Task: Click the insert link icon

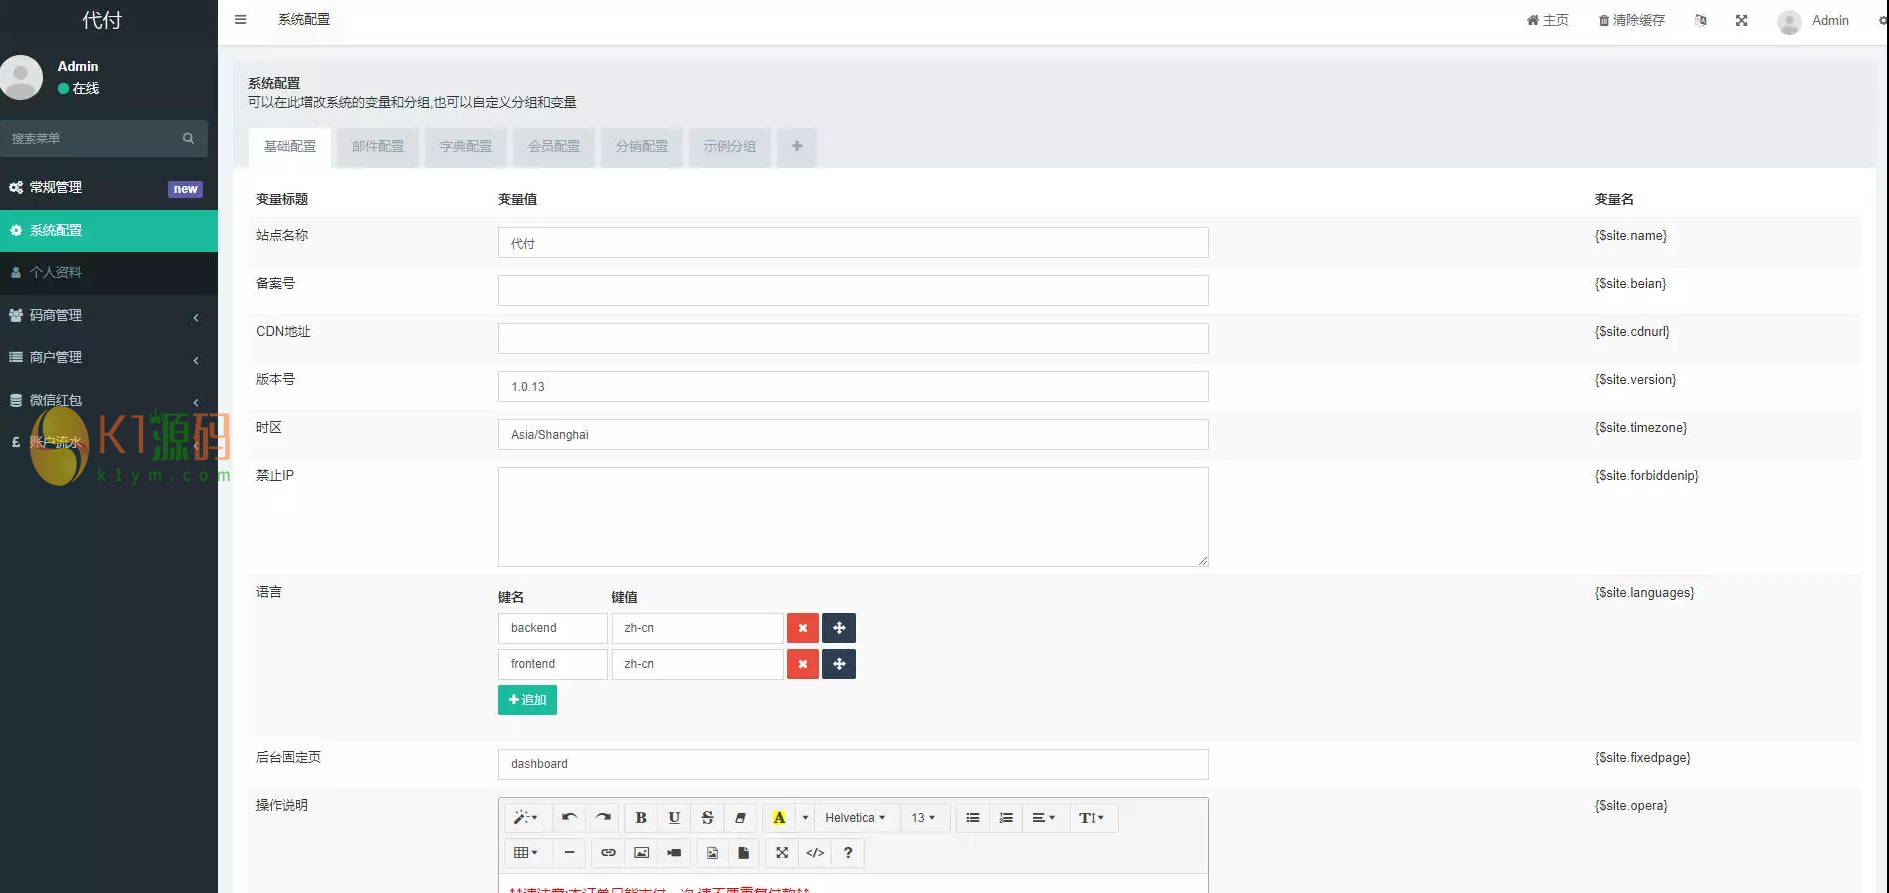Action: point(608,853)
